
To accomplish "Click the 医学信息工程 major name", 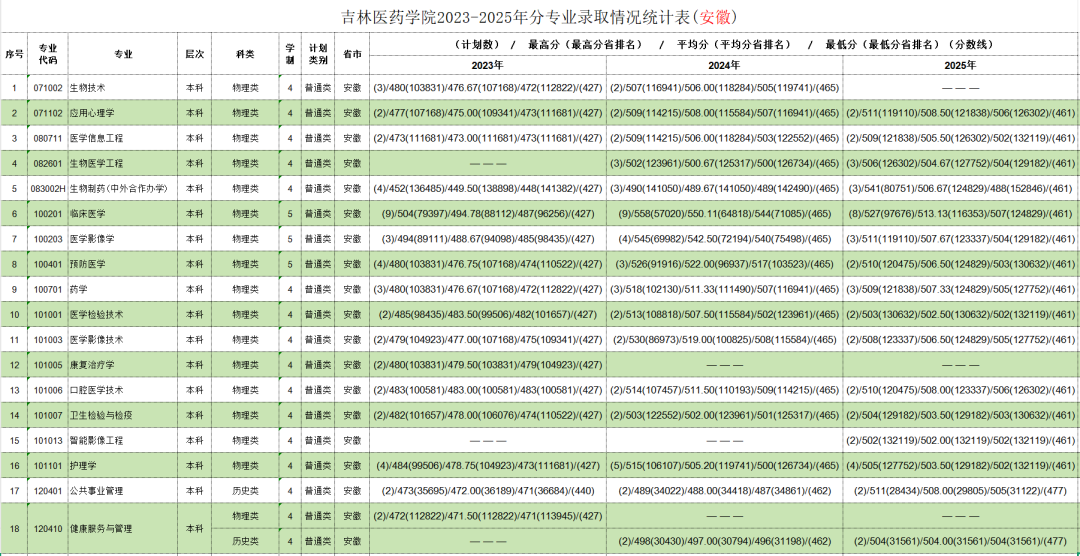I will tap(96, 138).
